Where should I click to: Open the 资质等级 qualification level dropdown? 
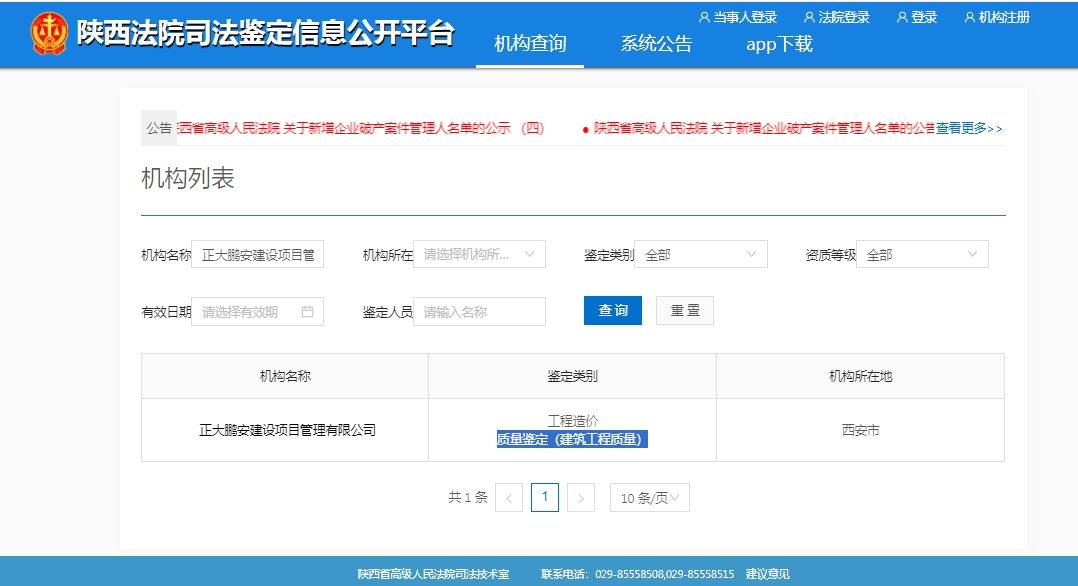tap(921, 255)
